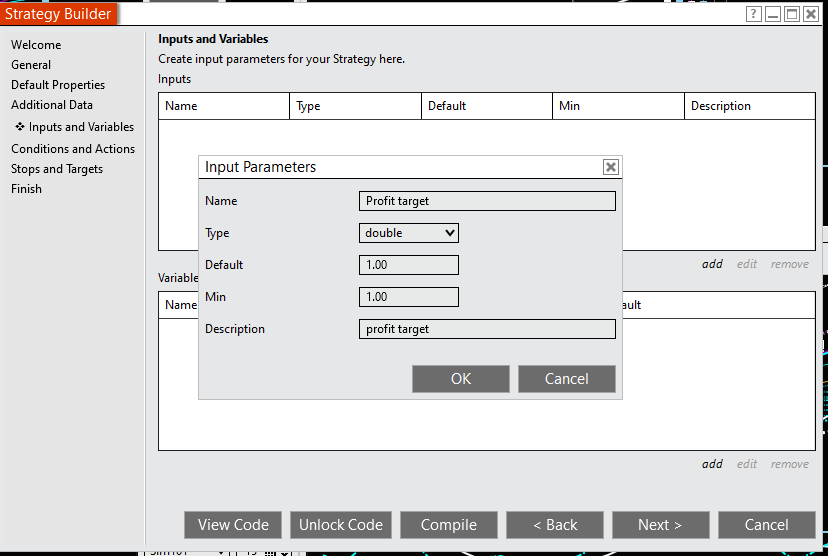Click the Description field reading profit target
This screenshot has height=556, width=828.
[487, 329]
